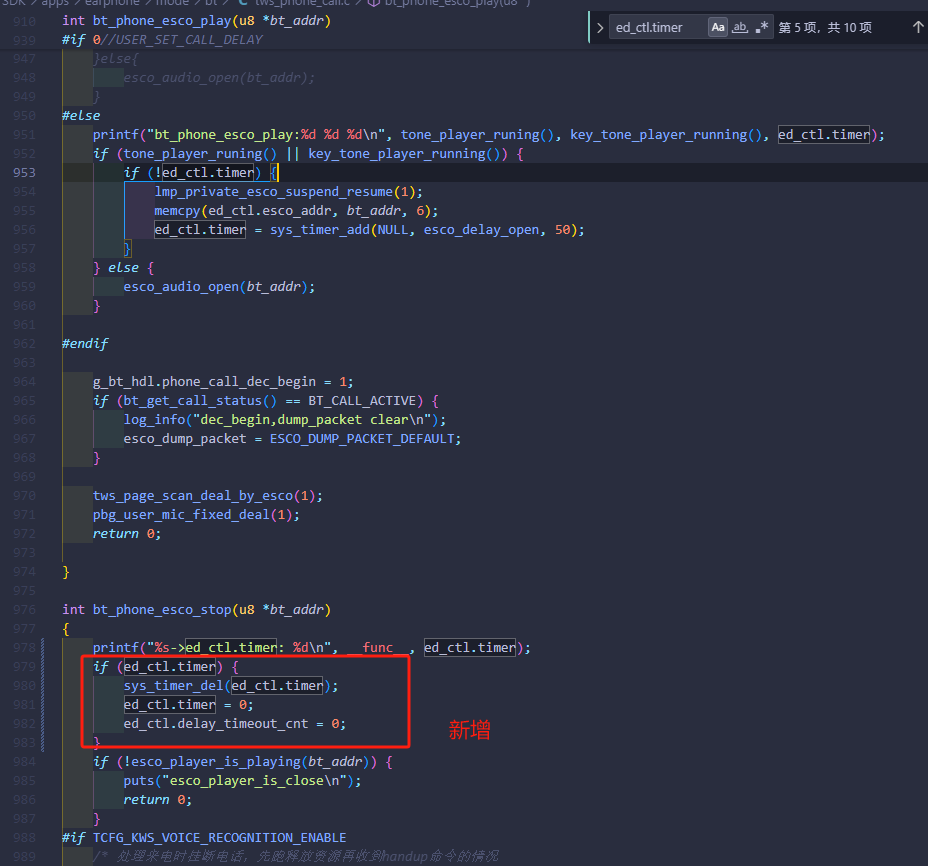Click the find box containing ed_ctl.timer

tap(658, 27)
